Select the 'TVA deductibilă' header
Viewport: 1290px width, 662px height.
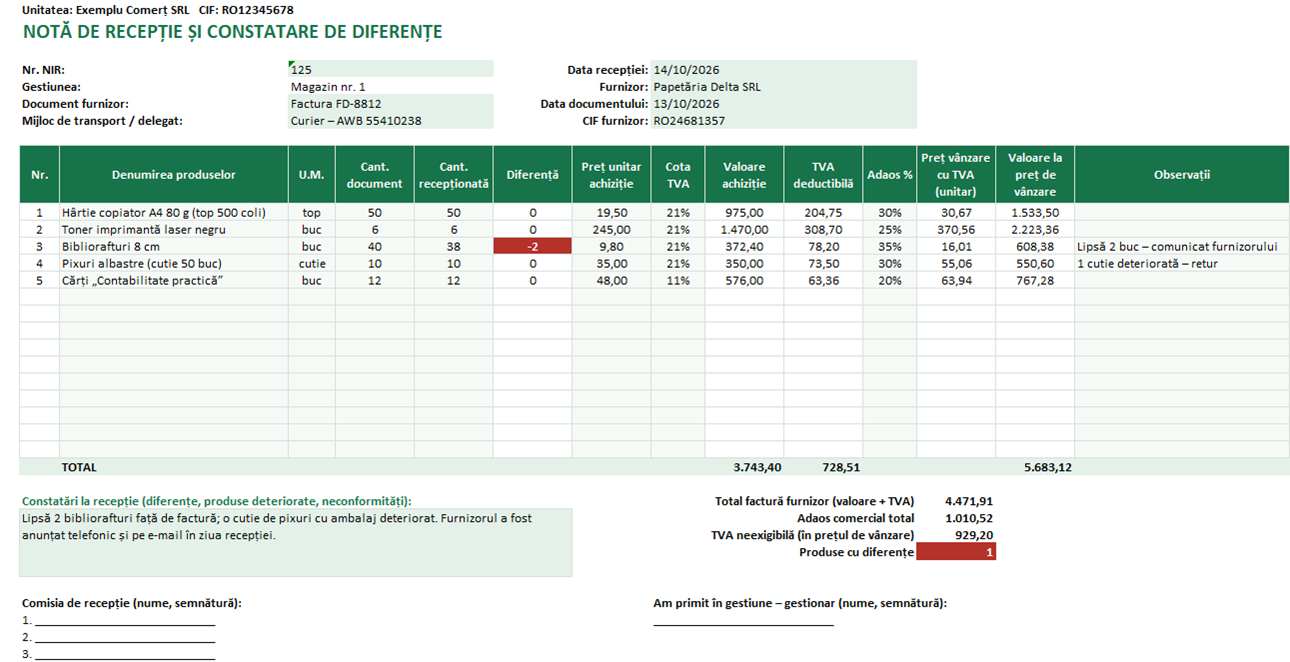823,174
